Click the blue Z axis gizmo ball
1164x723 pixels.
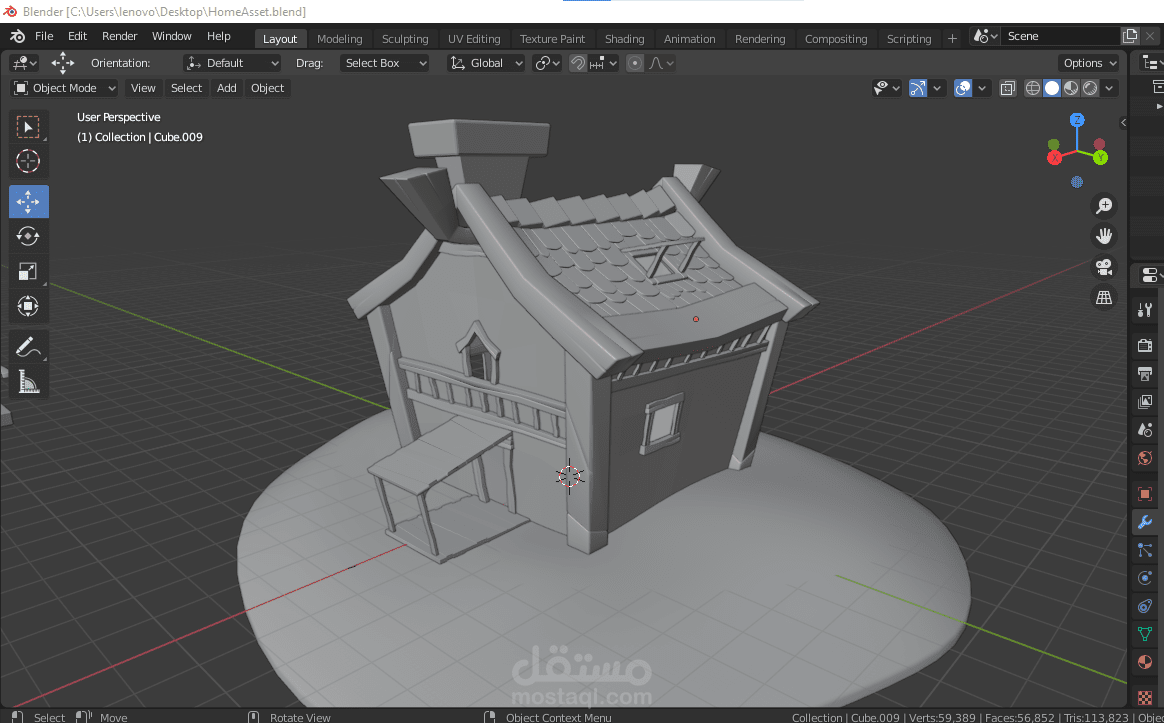[x=1077, y=120]
